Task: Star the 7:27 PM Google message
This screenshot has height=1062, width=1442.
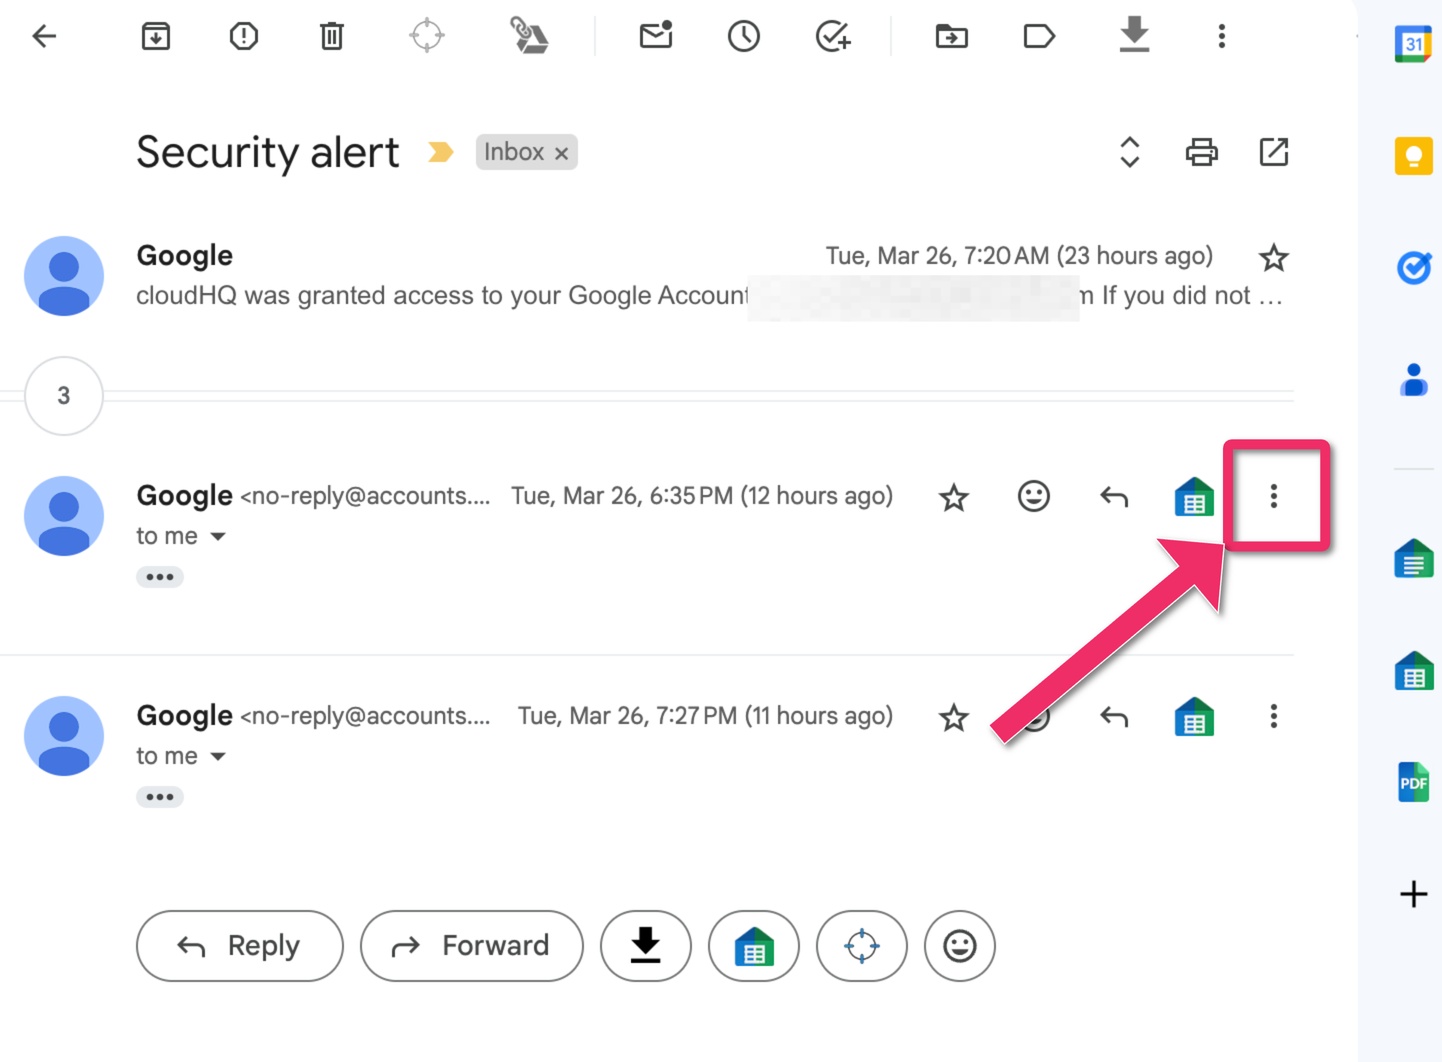Action: tap(954, 717)
